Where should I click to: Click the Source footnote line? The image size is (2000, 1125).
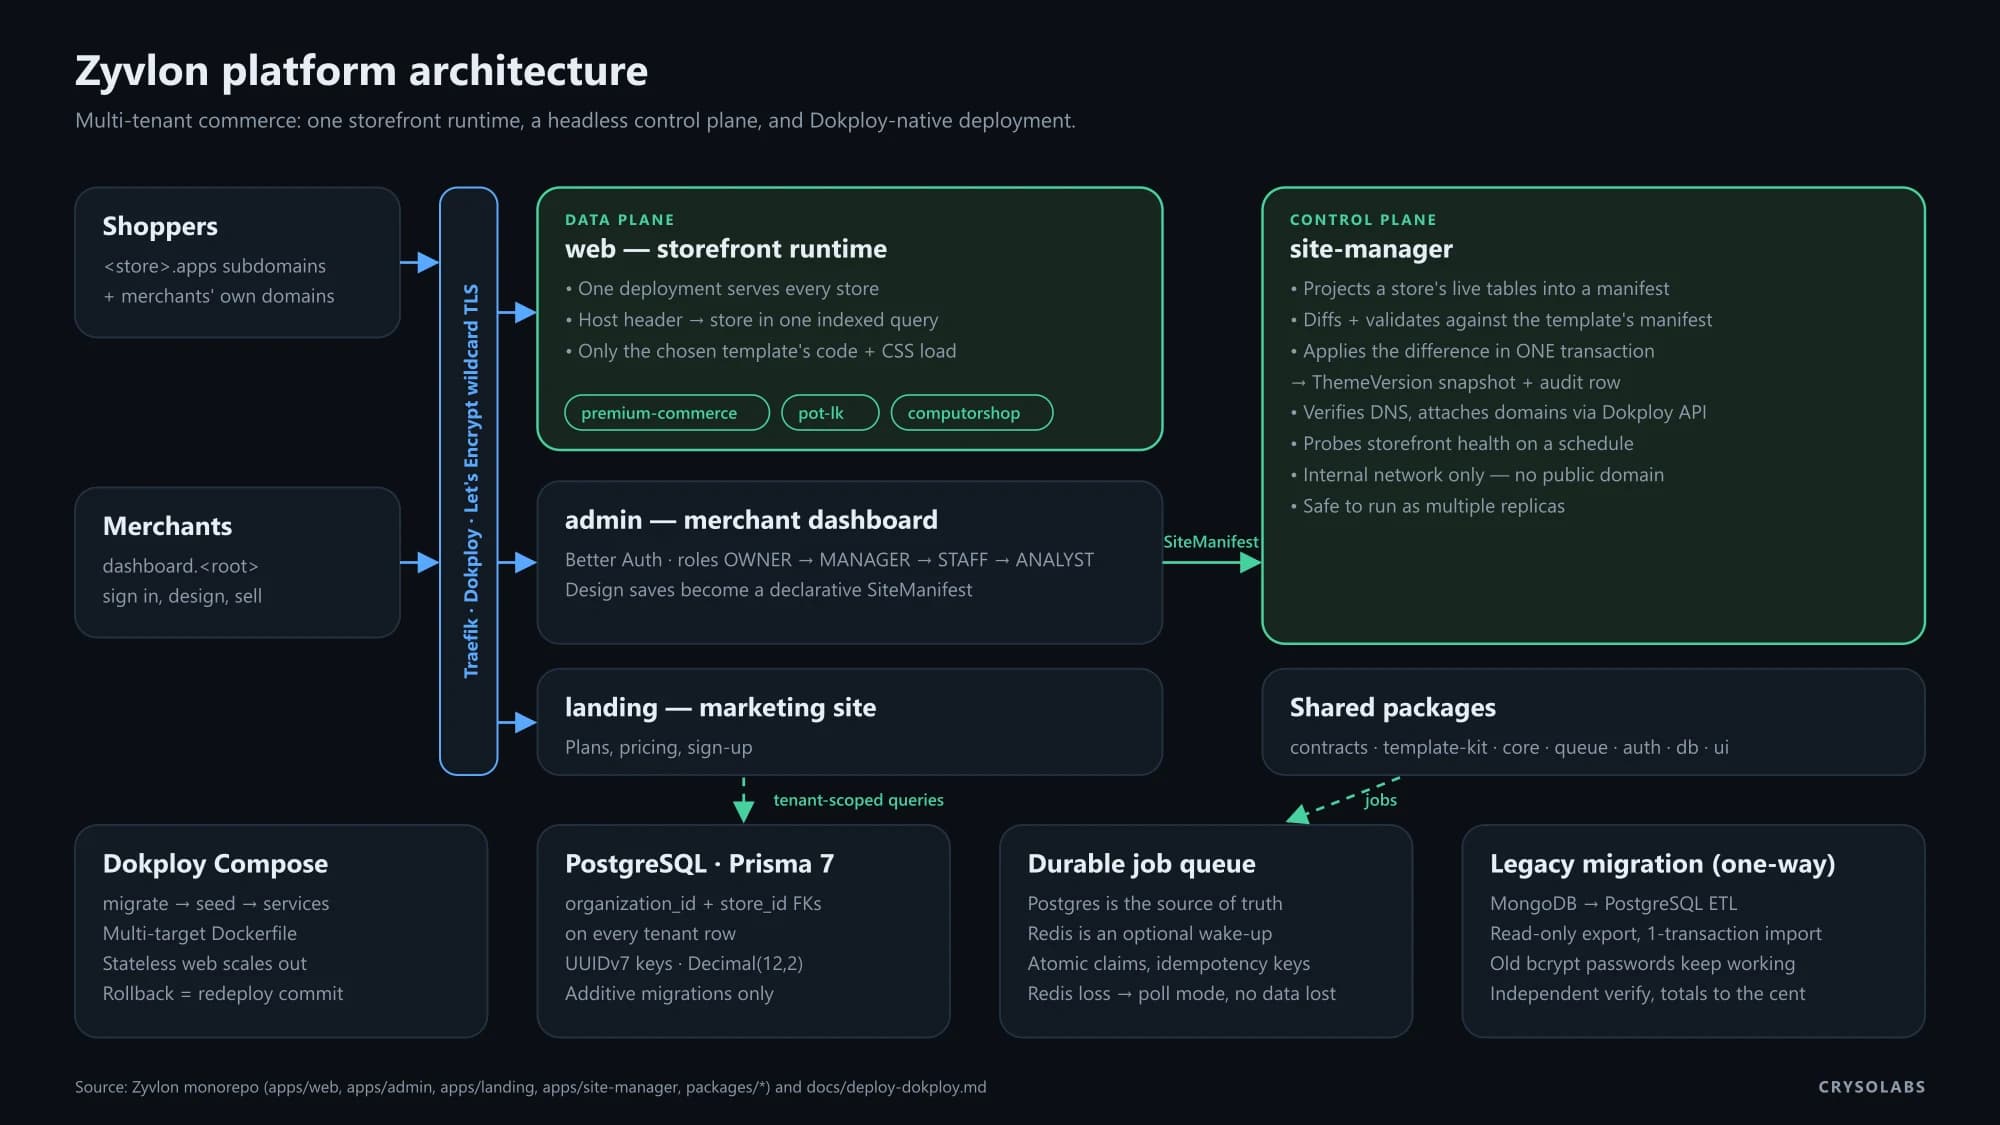click(x=530, y=1087)
